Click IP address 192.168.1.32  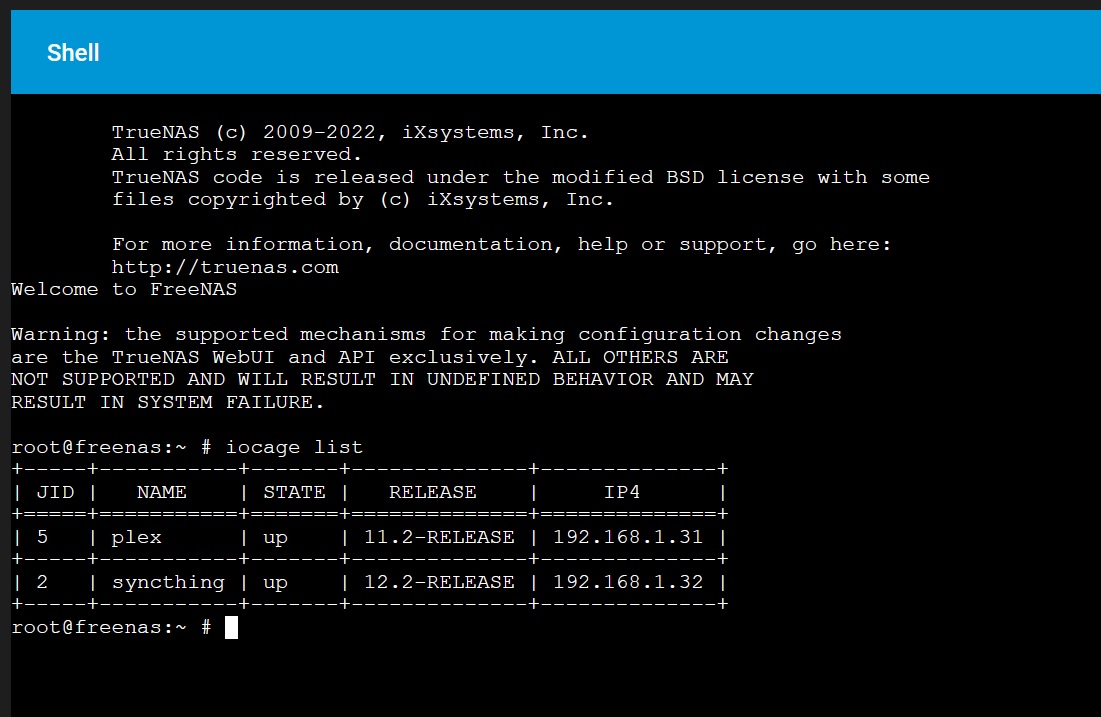(628, 582)
